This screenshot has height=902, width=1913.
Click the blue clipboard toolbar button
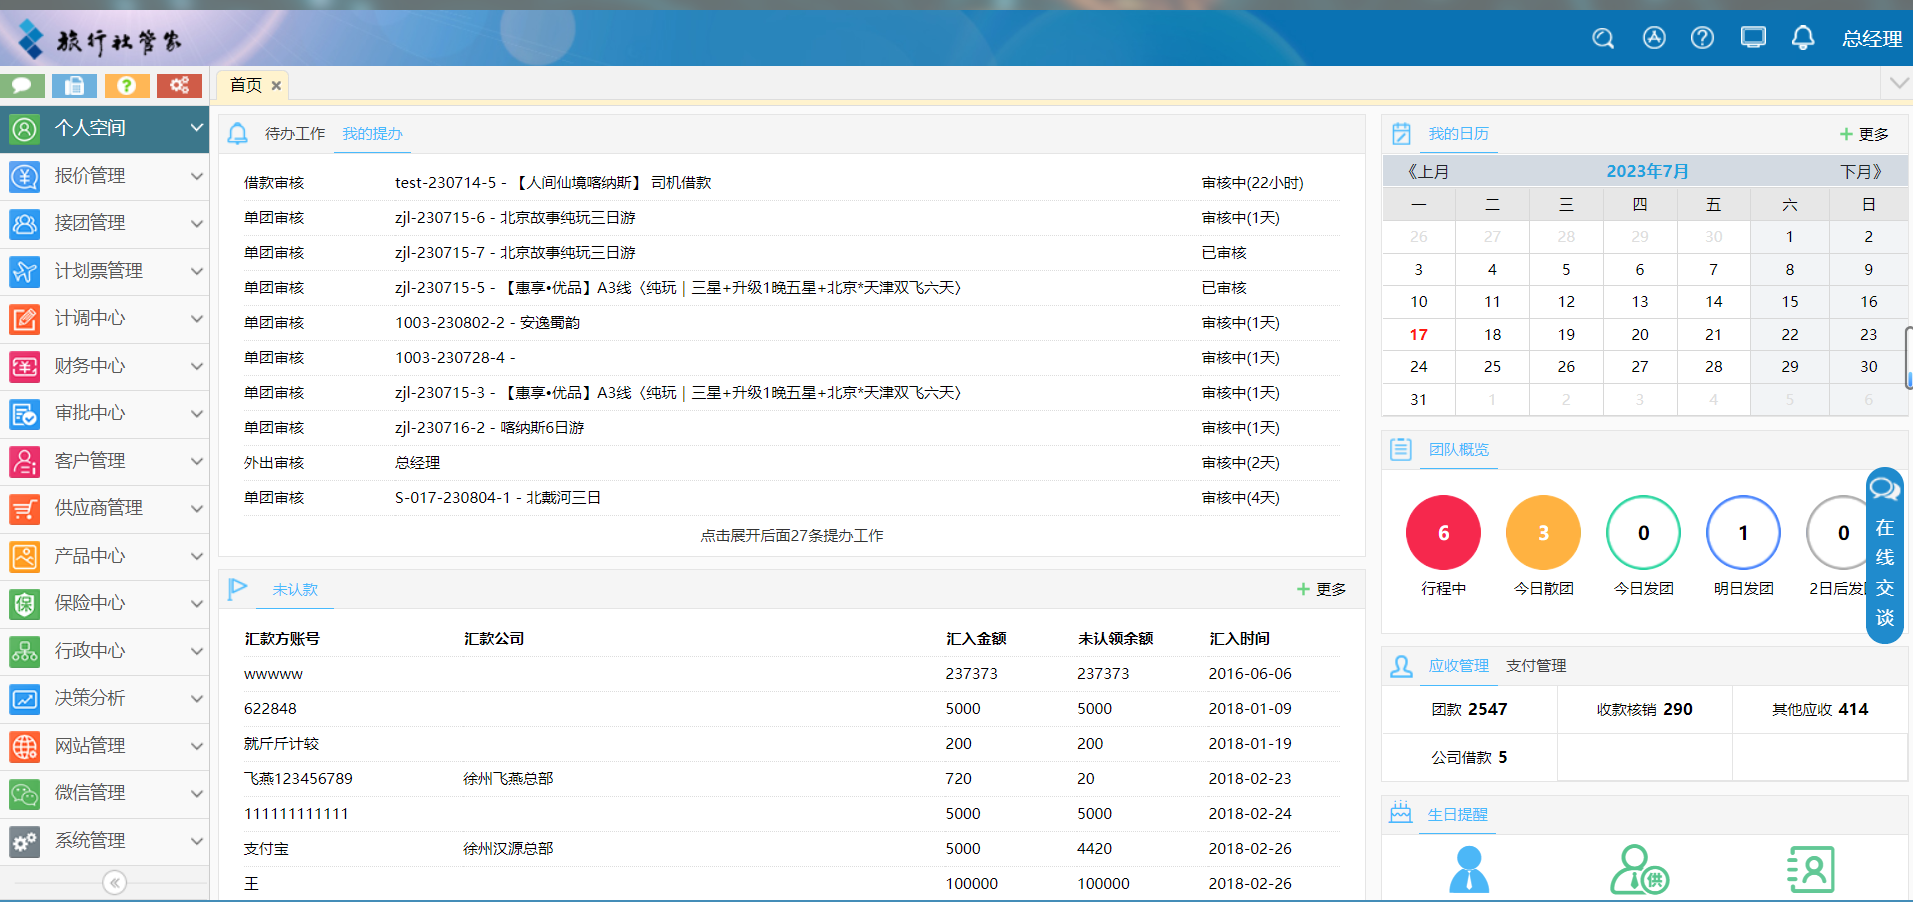click(74, 85)
